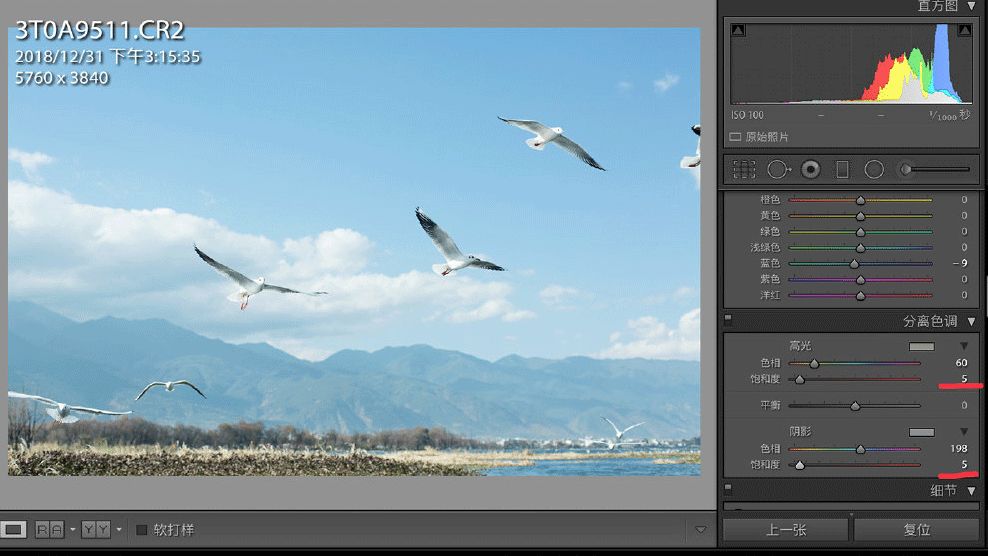
Task: Click the 平衡 value field
Action: pyautogui.click(x=964, y=405)
